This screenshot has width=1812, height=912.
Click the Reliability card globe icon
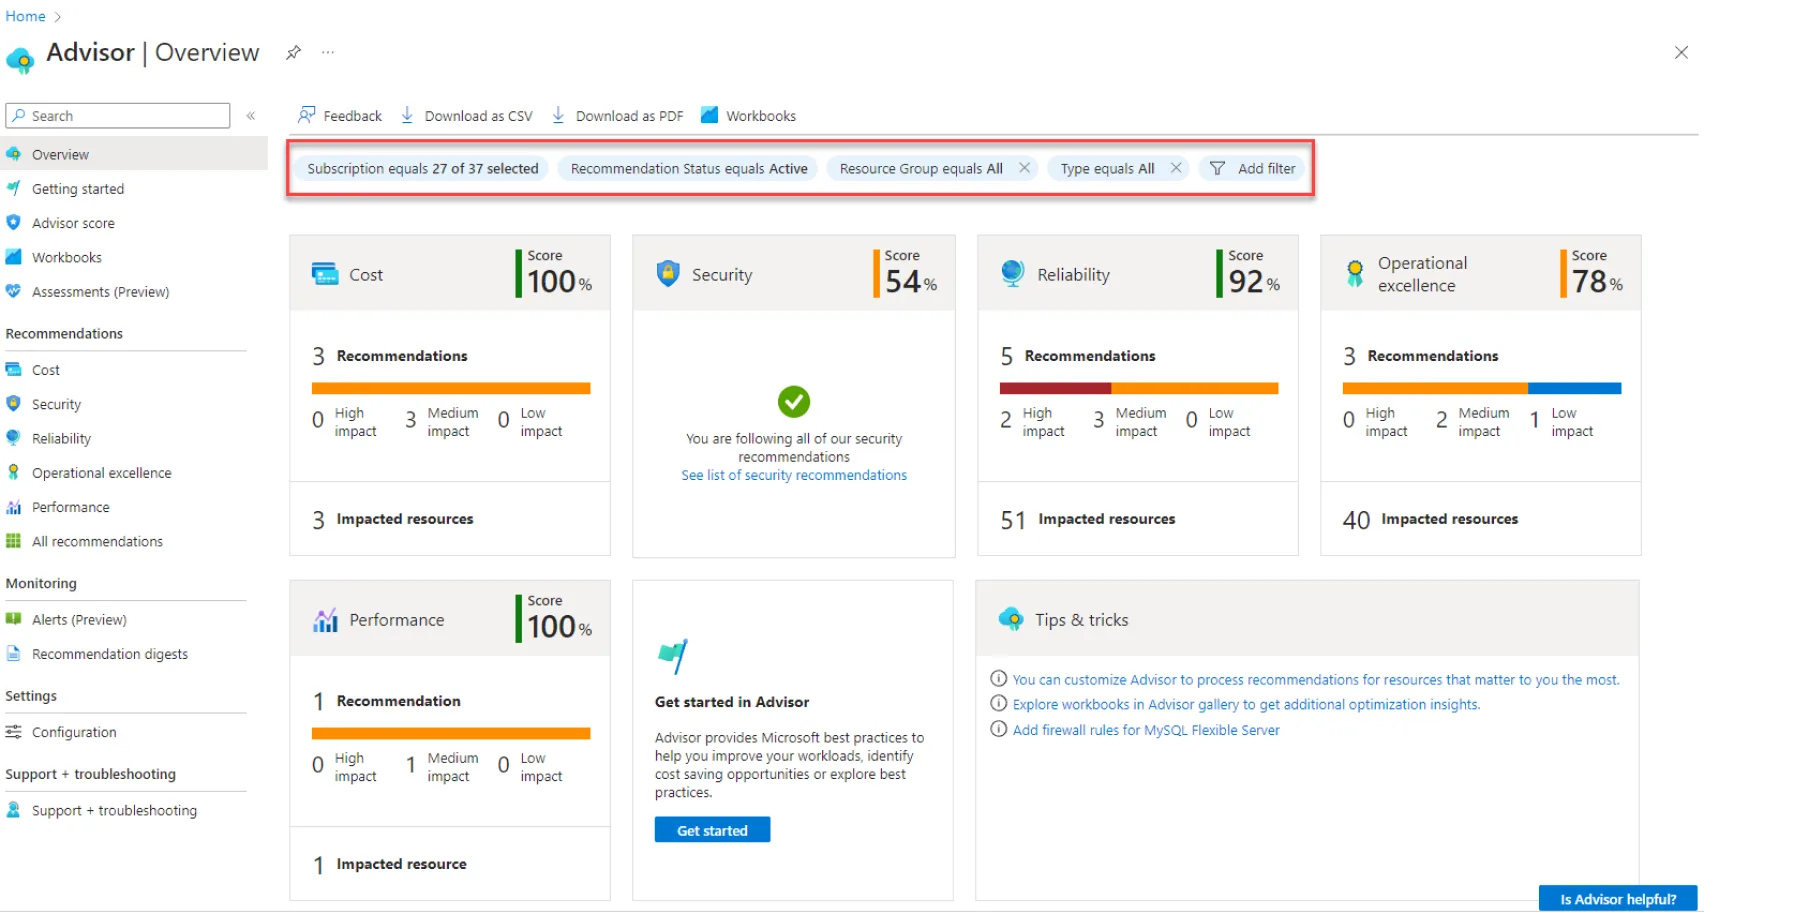point(1012,274)
